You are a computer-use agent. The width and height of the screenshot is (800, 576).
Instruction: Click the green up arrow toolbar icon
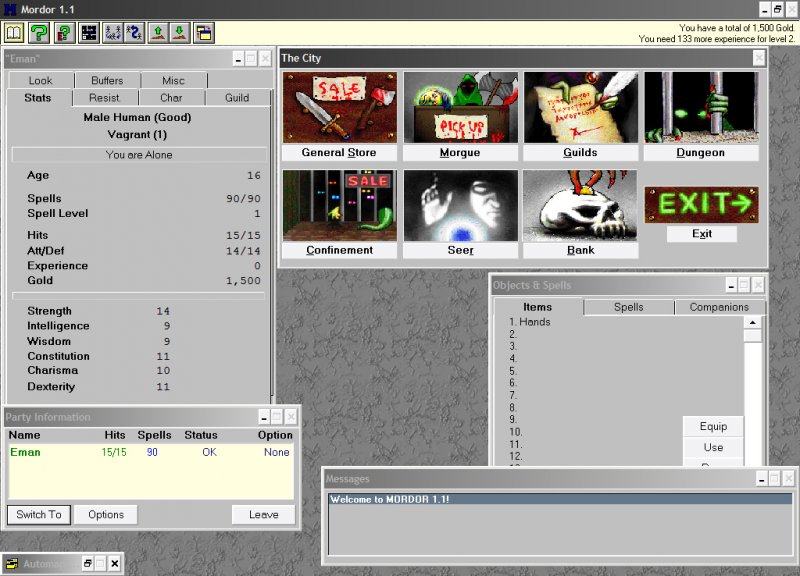[x=158, y=33]
